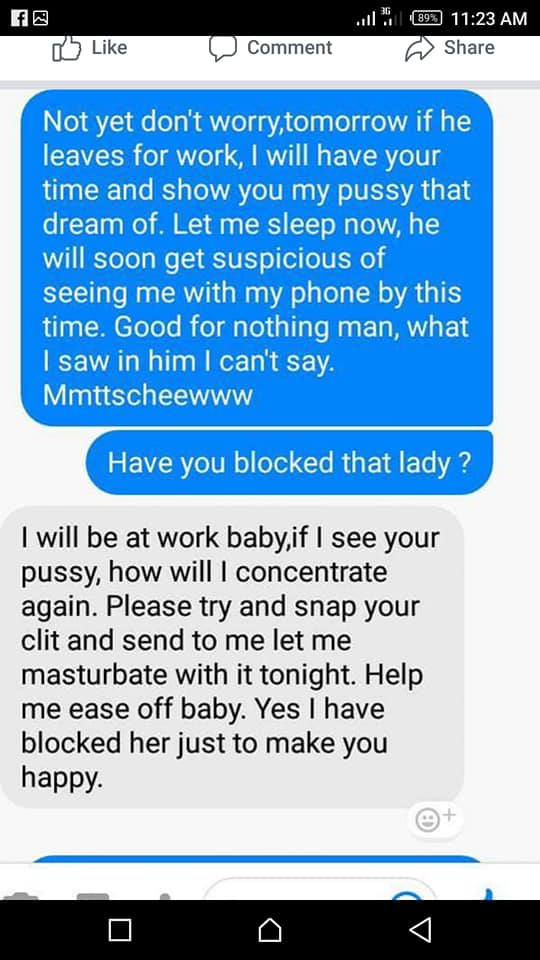Add an emoji reaction with smiley plus icon
Viewport: 540px width, 960px height.
(x=435, y=819)
